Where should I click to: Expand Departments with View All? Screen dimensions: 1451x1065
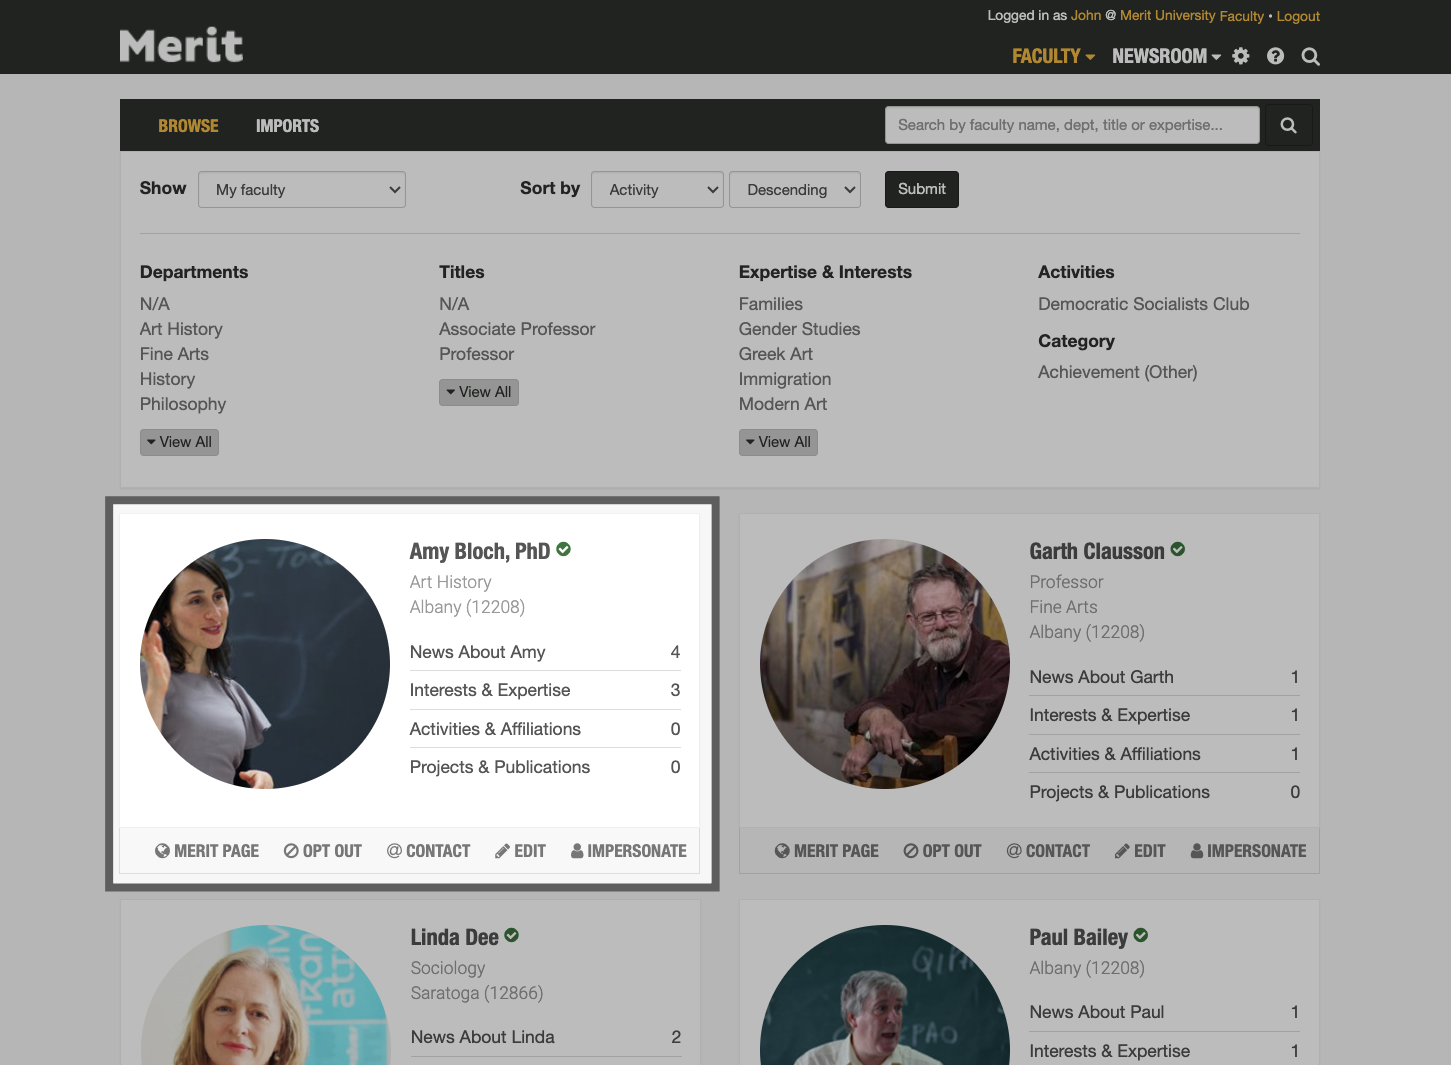coord(179,442)
